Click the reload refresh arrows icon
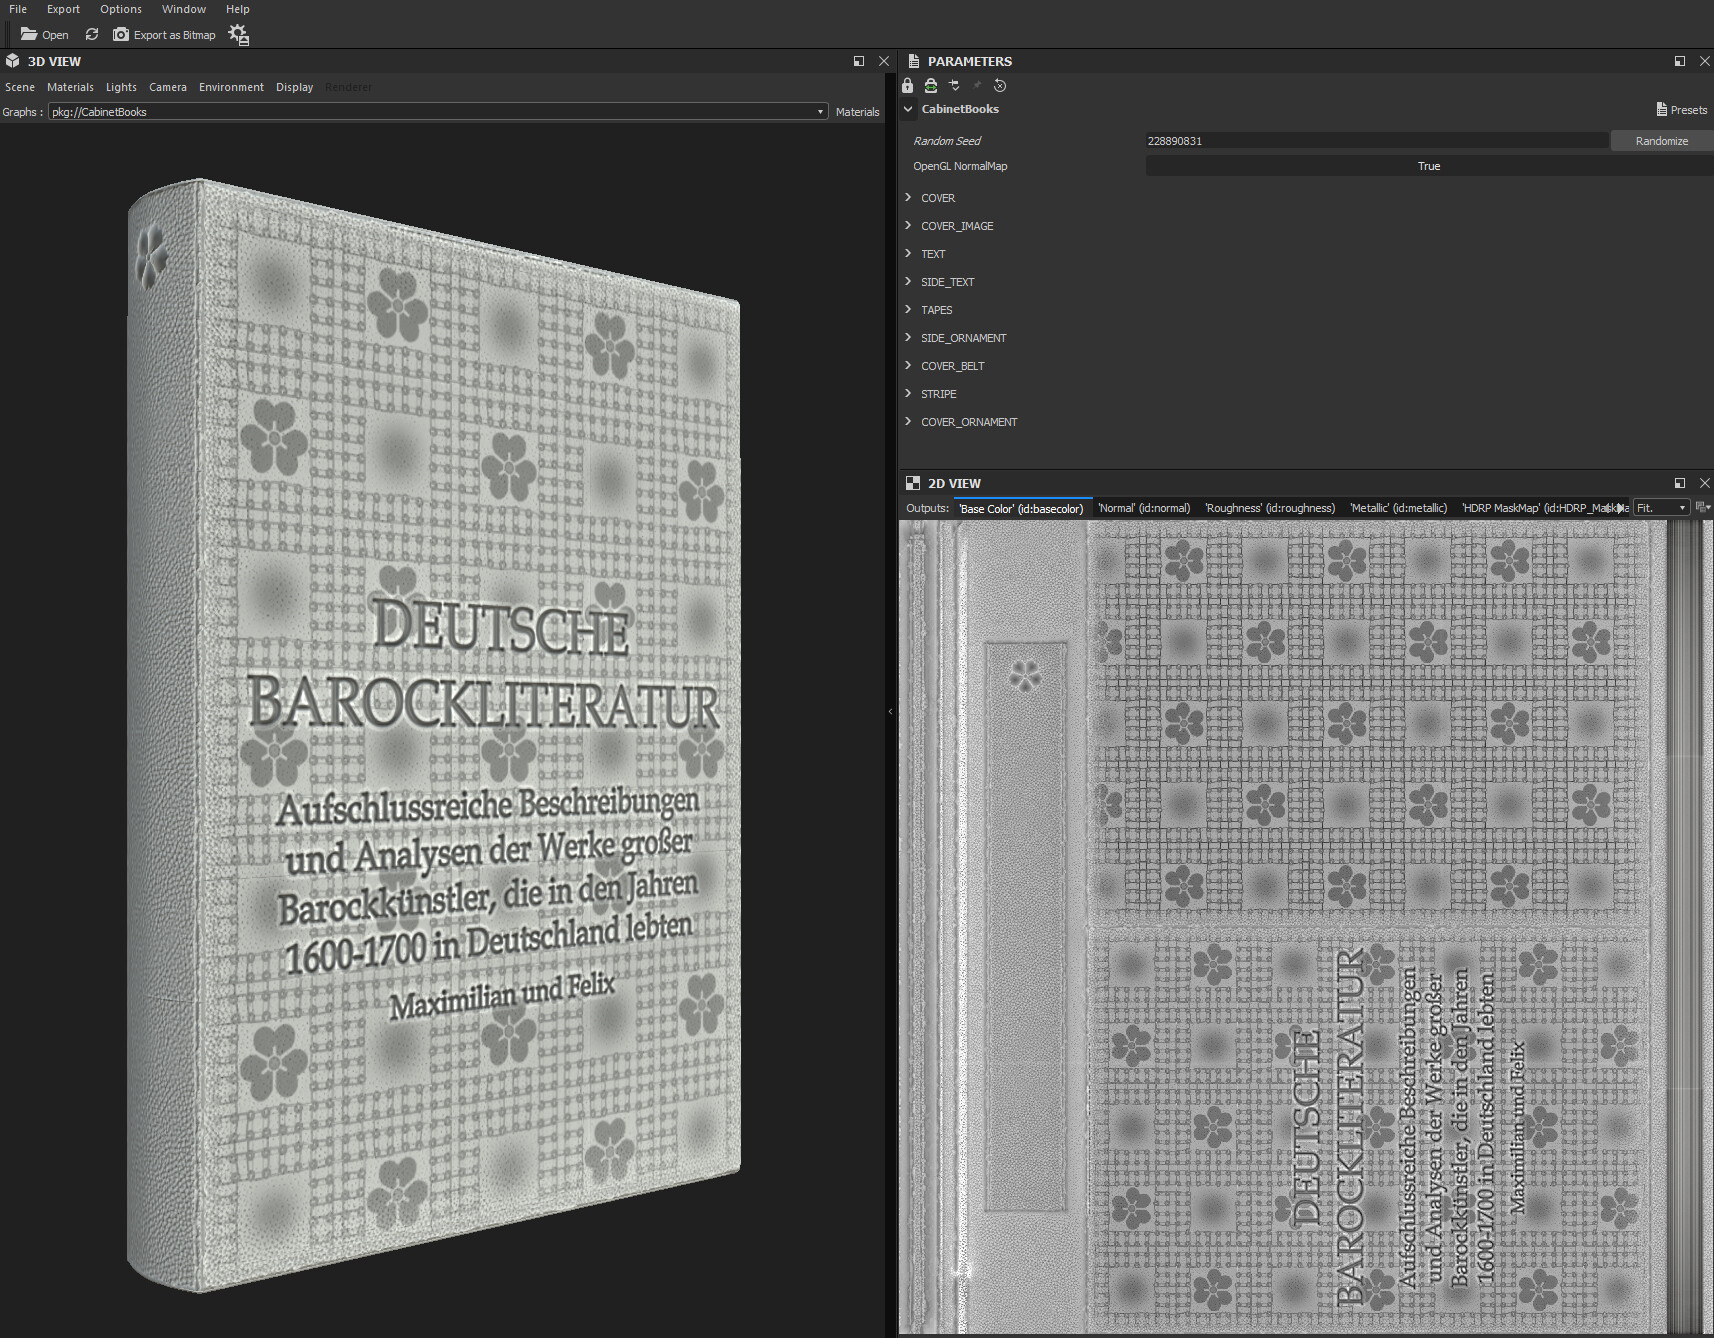The height and width of the screenshot is (1338, 1714). (92, 34)
